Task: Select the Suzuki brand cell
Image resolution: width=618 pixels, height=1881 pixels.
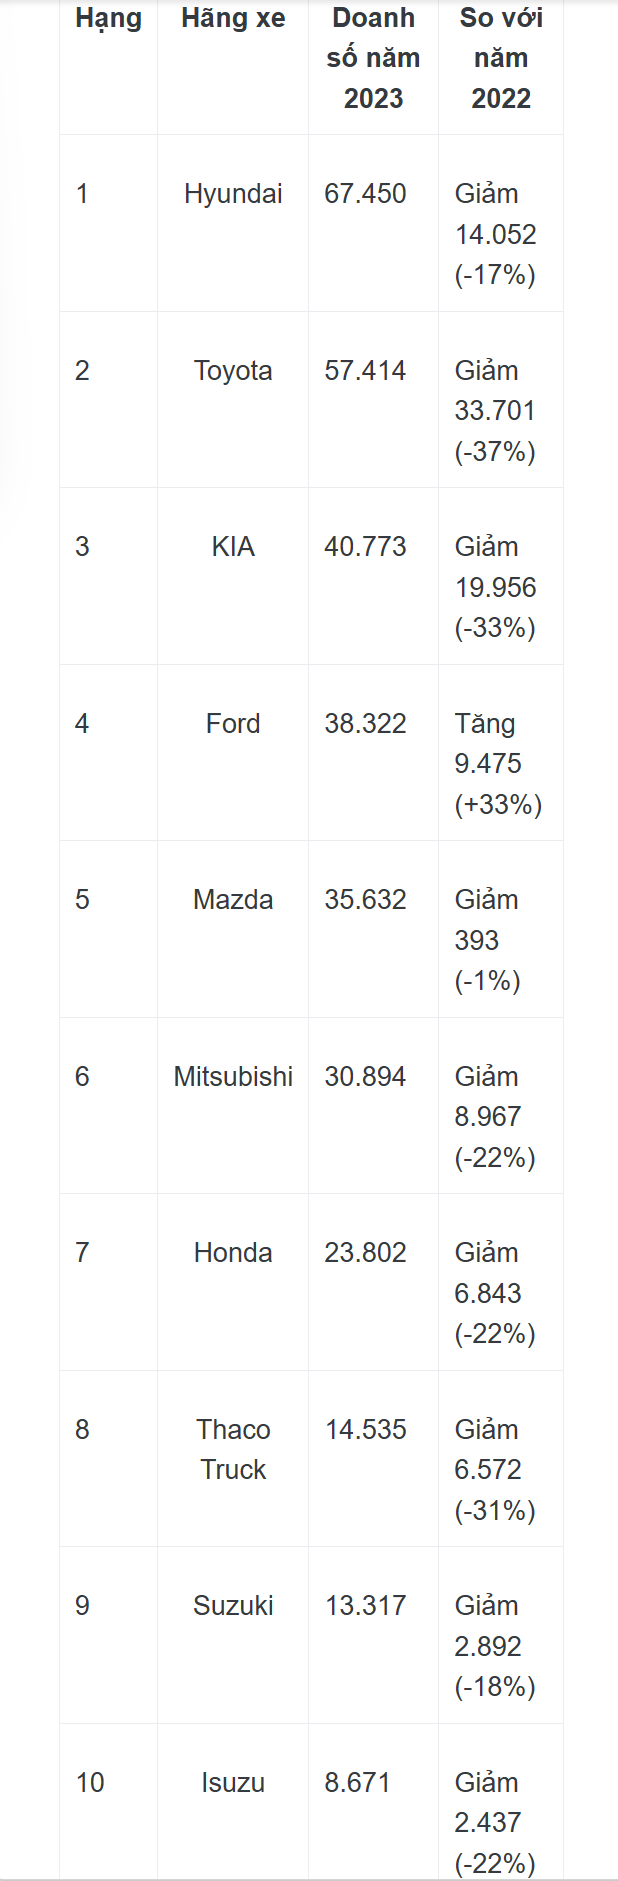Action: pos(233,1606)
